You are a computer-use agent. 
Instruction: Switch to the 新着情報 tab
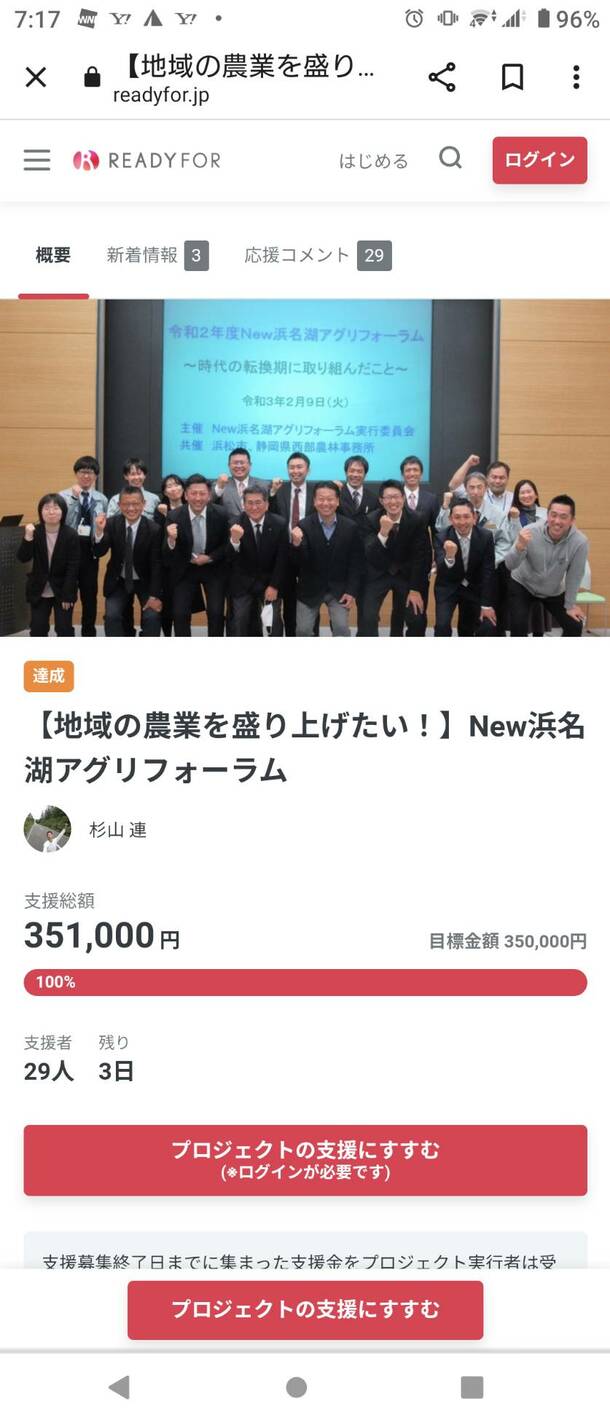coord(157,255)
